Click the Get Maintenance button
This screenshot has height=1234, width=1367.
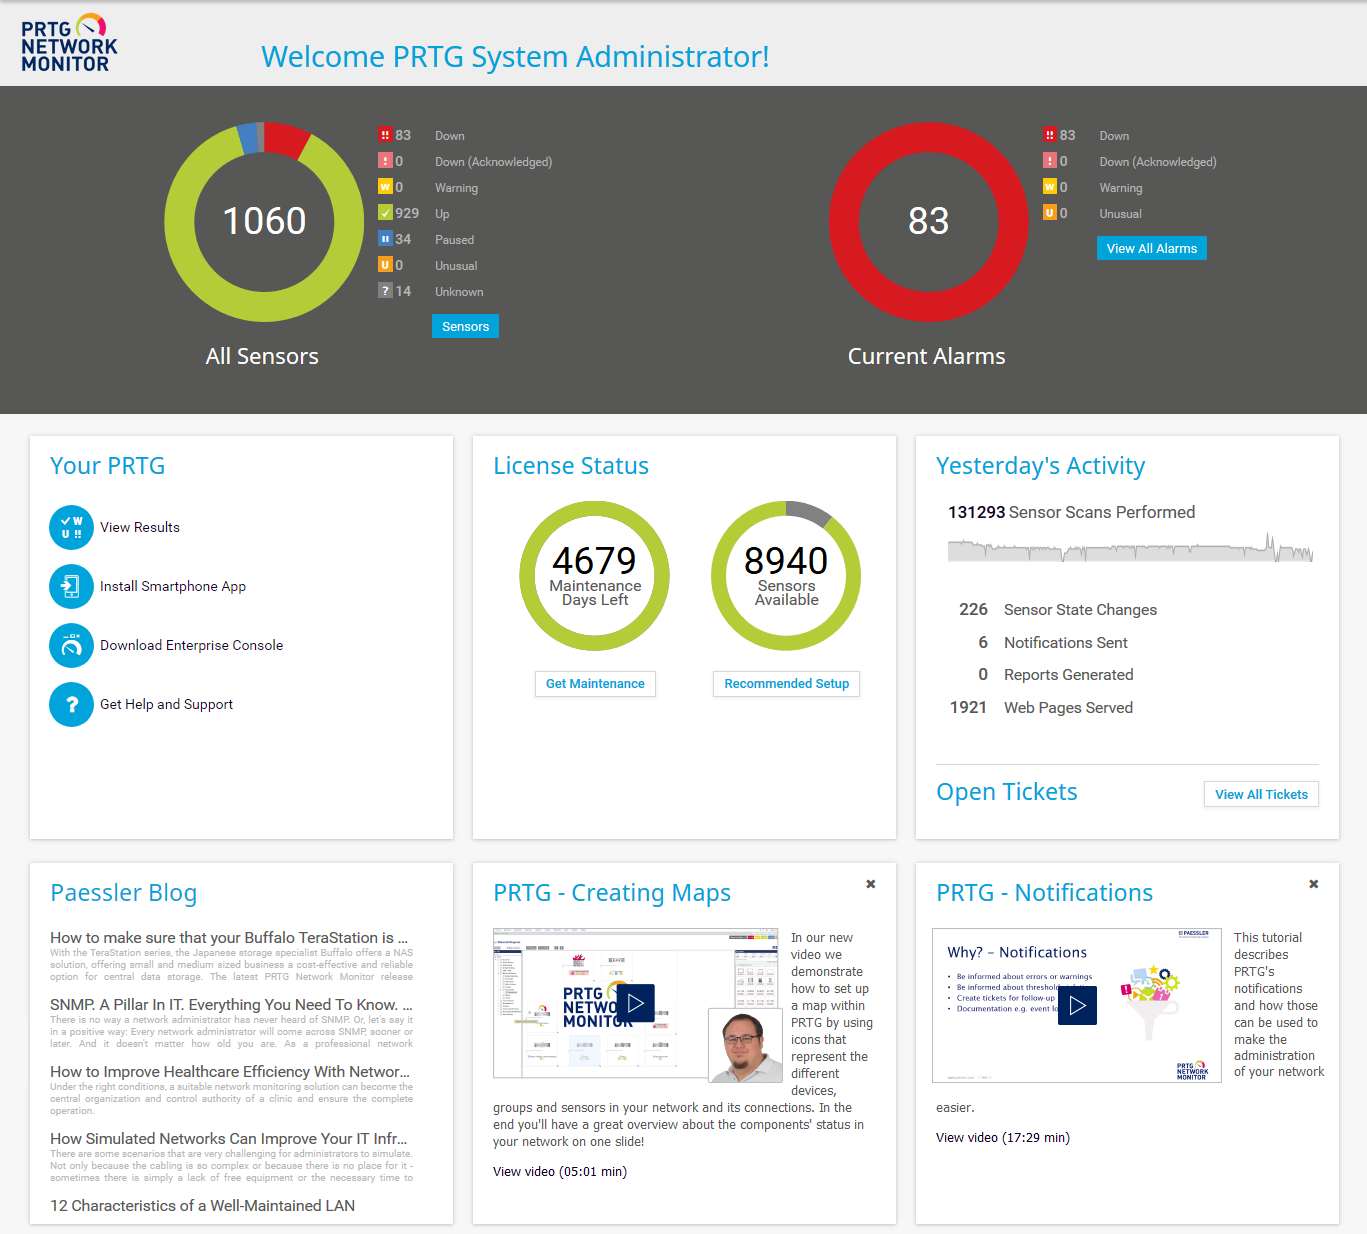click(595, 684)
